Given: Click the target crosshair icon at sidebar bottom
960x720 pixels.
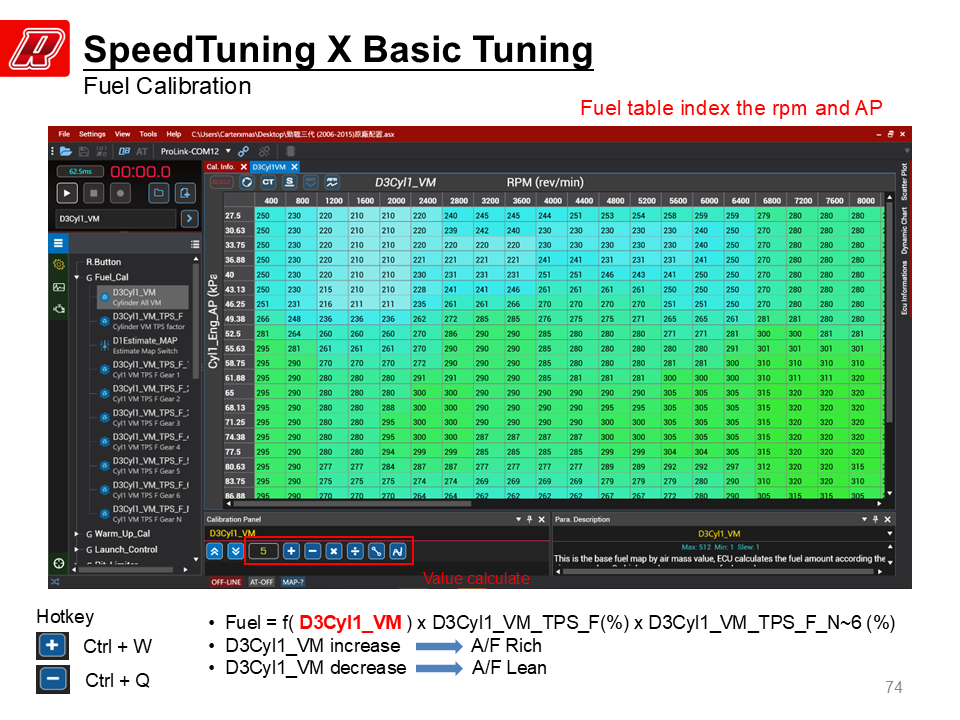Looking at the screenshot, I should (59, 563).
